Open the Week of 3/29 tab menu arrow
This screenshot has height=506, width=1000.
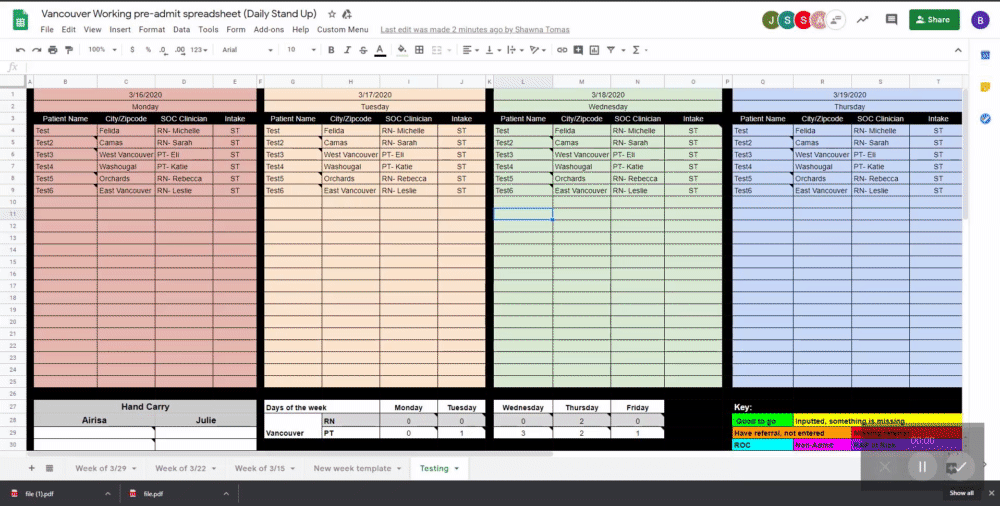pyautogui.click(x=135, y=469)
